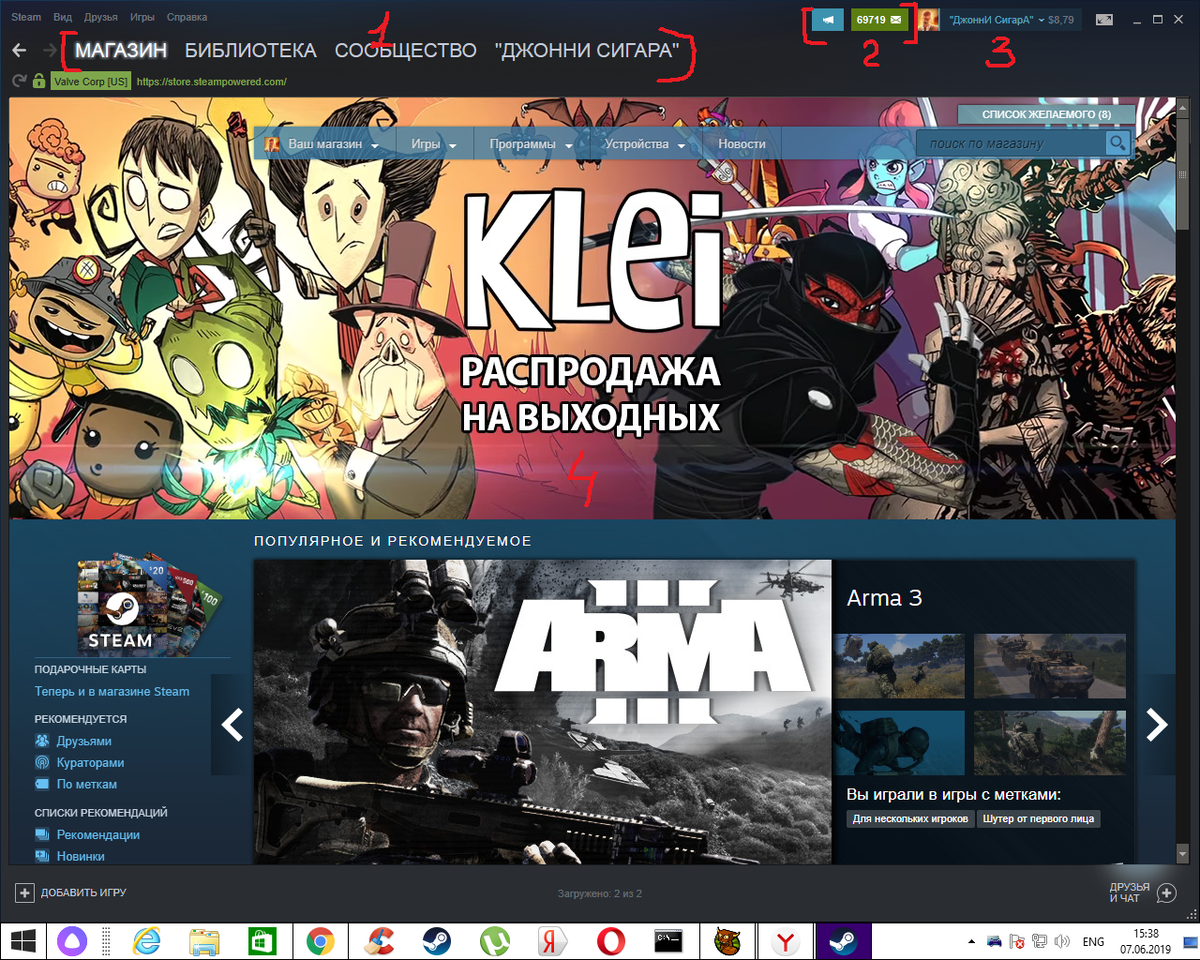Open the Кураторами recommendations link
The width and height of the screenshot is (1200, 960).
[x=91, y=762]
